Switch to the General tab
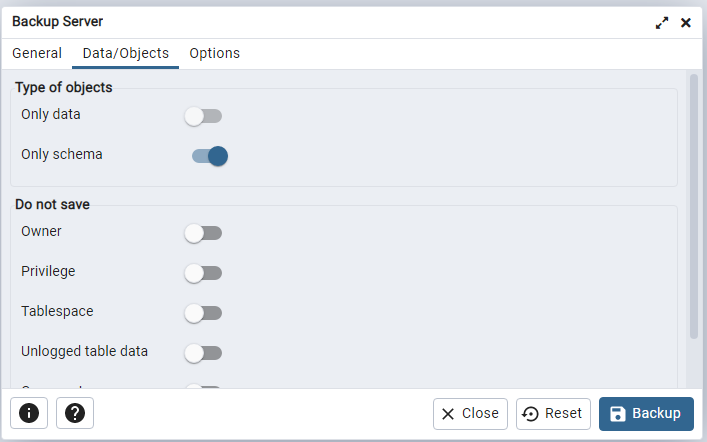This screenshot has width=707, height=442. point(37,53)
